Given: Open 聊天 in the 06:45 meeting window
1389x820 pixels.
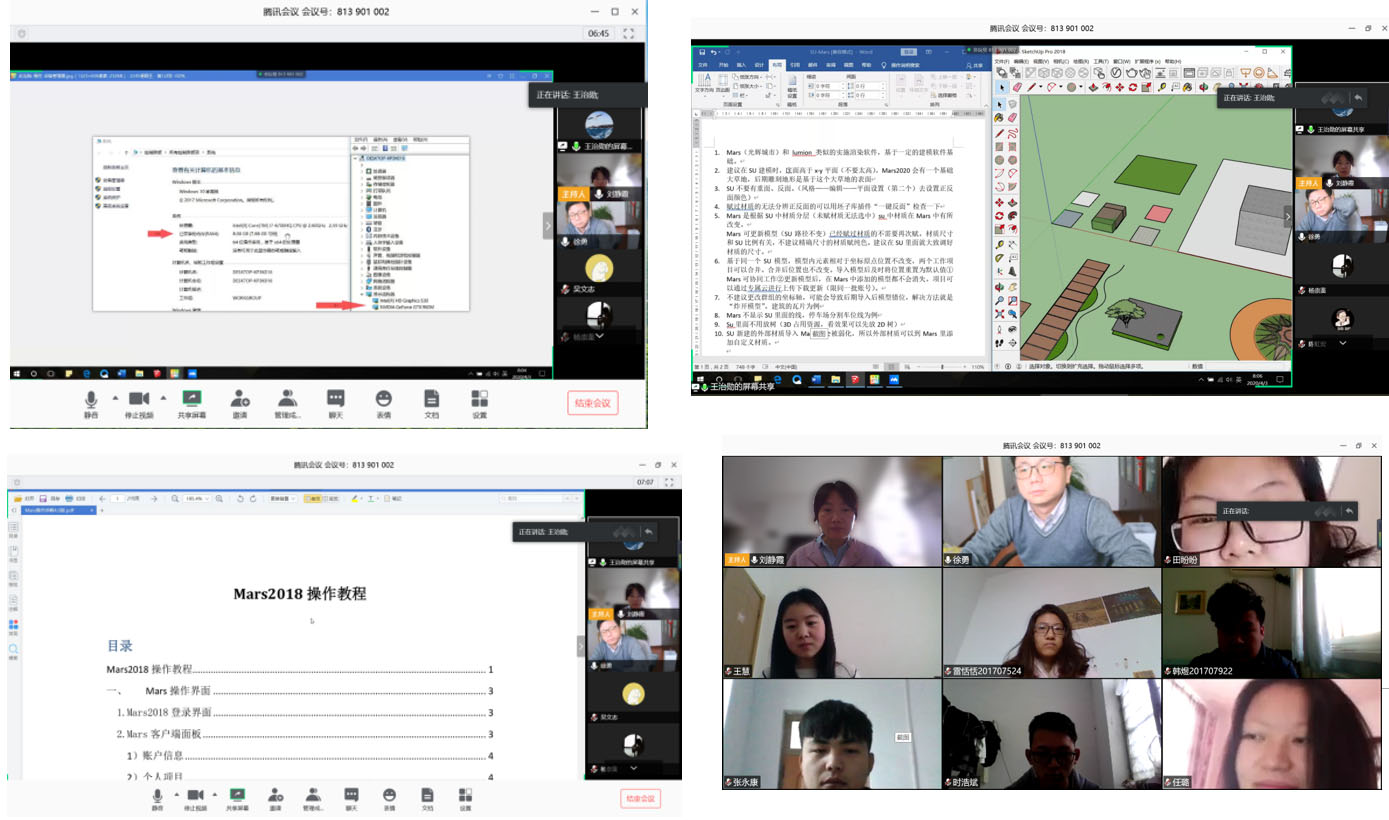Looking at the screenshot, I should coord(335,404).
